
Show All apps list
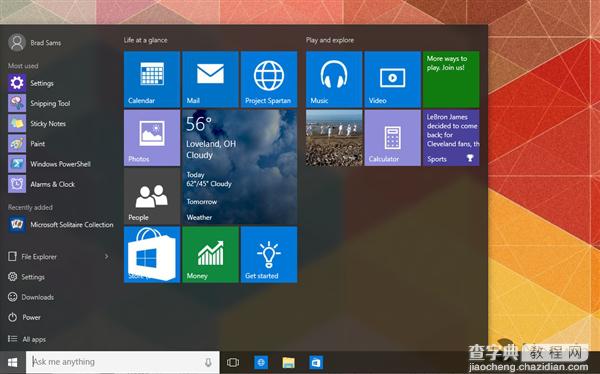27,339
